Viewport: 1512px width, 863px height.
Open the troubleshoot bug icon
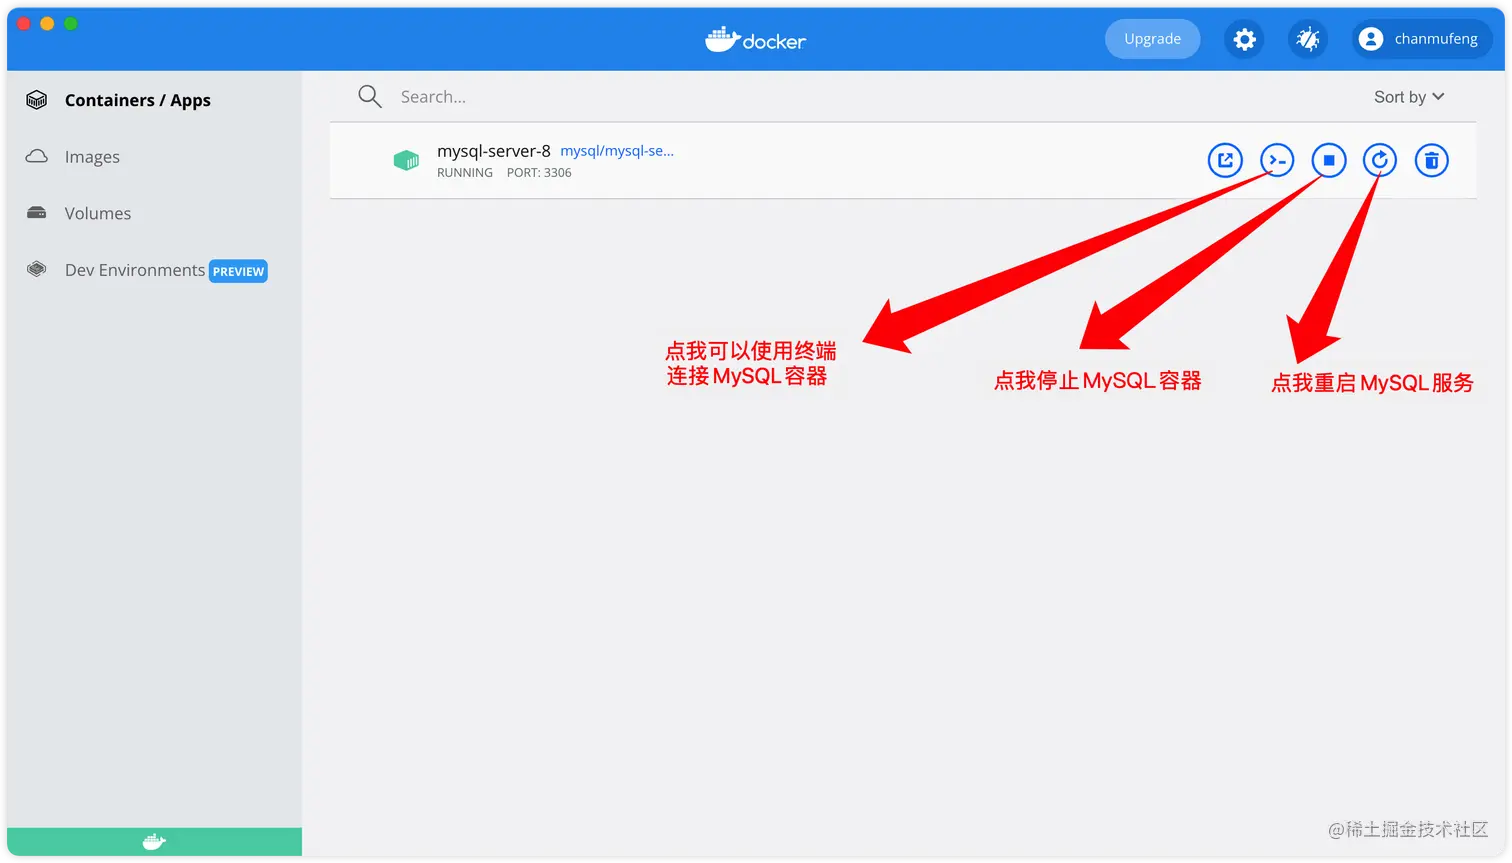tap(1308, 39)
